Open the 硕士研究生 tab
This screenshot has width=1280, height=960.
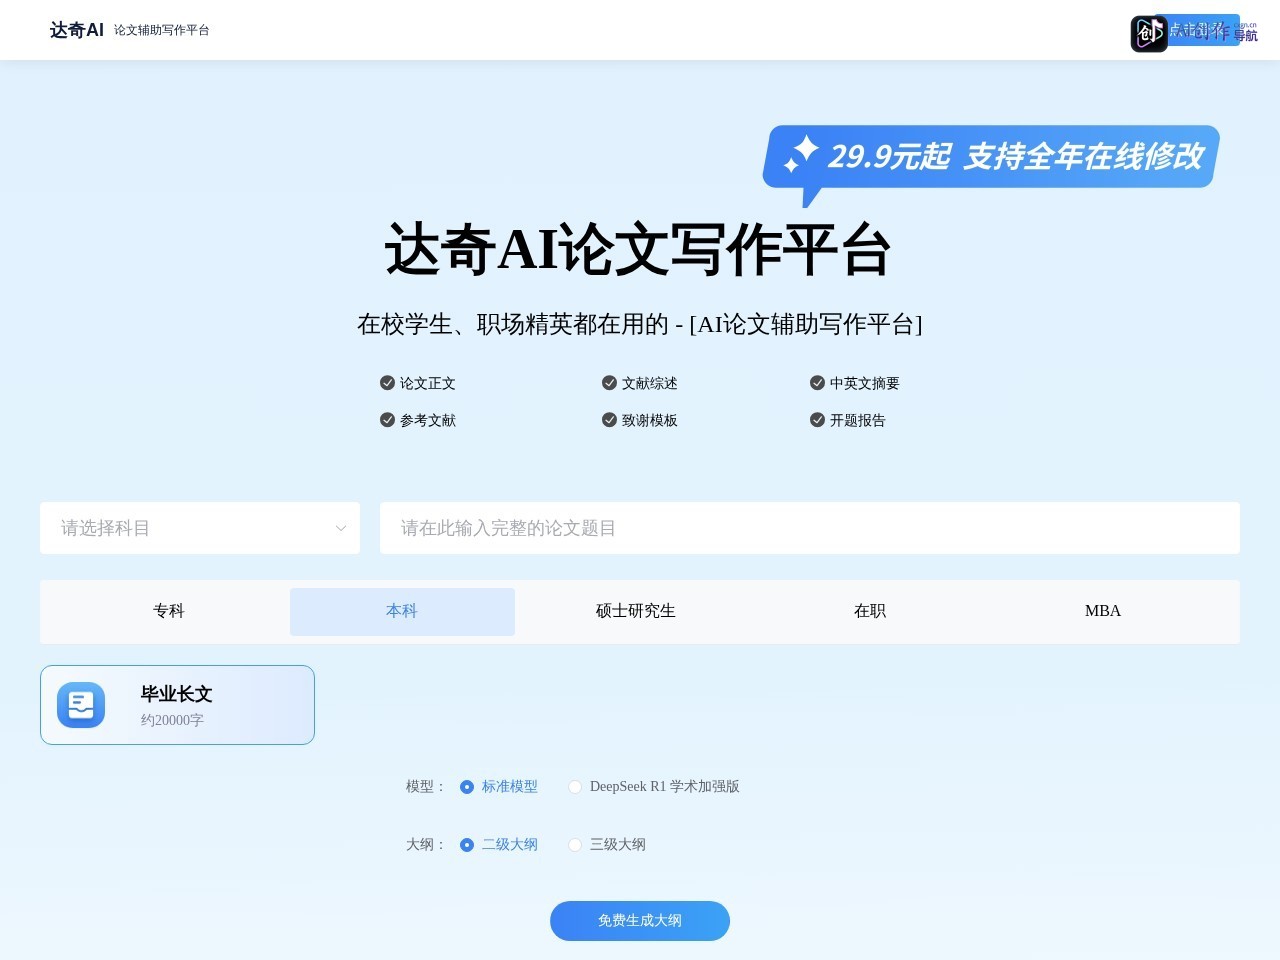tap(636, 611)
